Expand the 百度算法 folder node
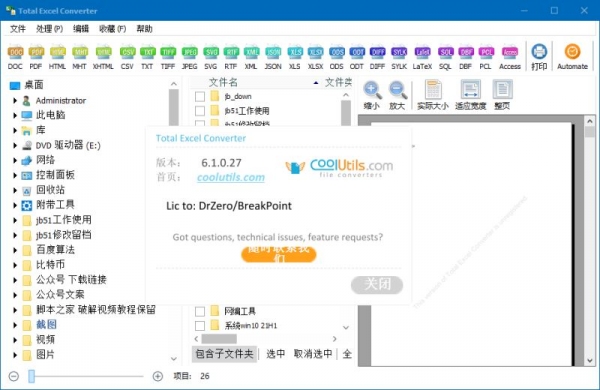This screenshot has width=600, height=390. 15,250
